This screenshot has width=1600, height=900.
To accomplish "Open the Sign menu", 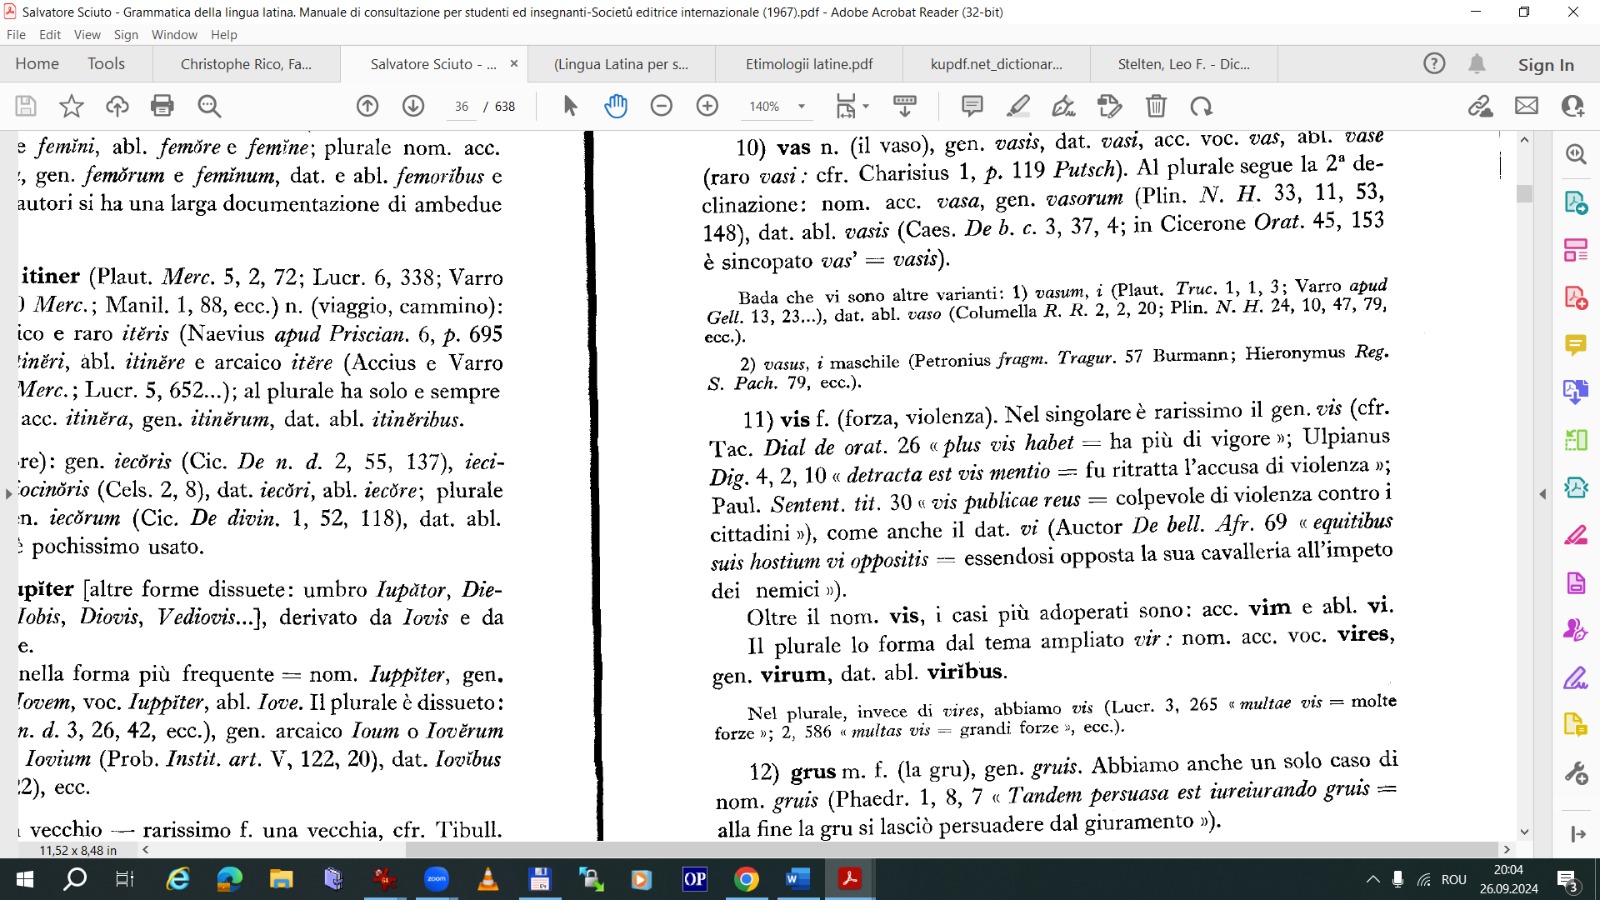I will (126, 35).
